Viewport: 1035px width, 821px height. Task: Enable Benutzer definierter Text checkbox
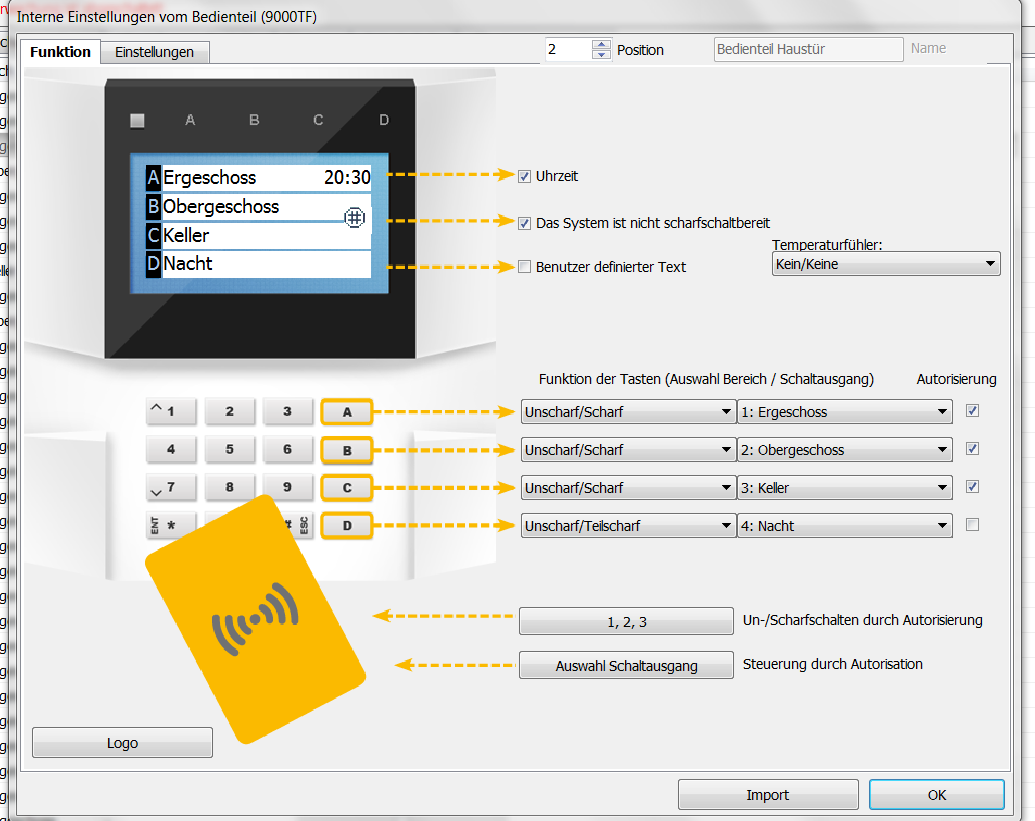tap(524, 267)
